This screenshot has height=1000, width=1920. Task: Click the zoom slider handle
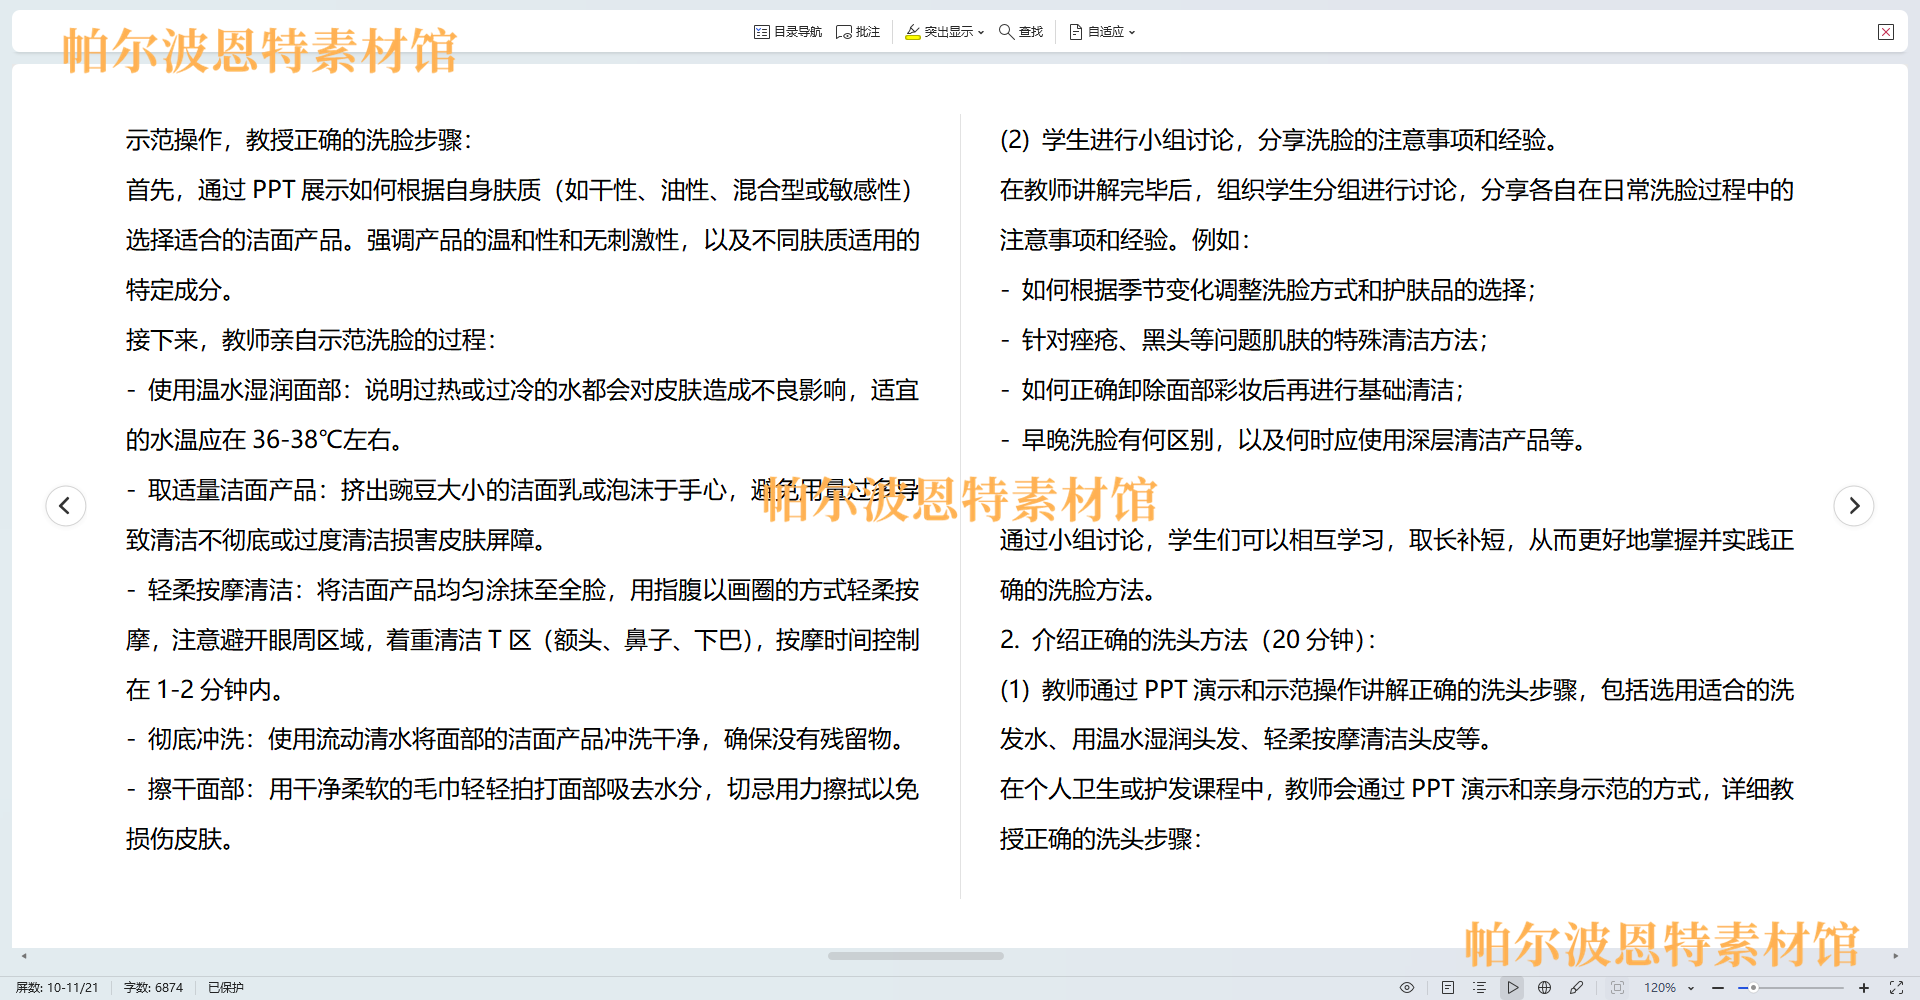(1753, 987)
